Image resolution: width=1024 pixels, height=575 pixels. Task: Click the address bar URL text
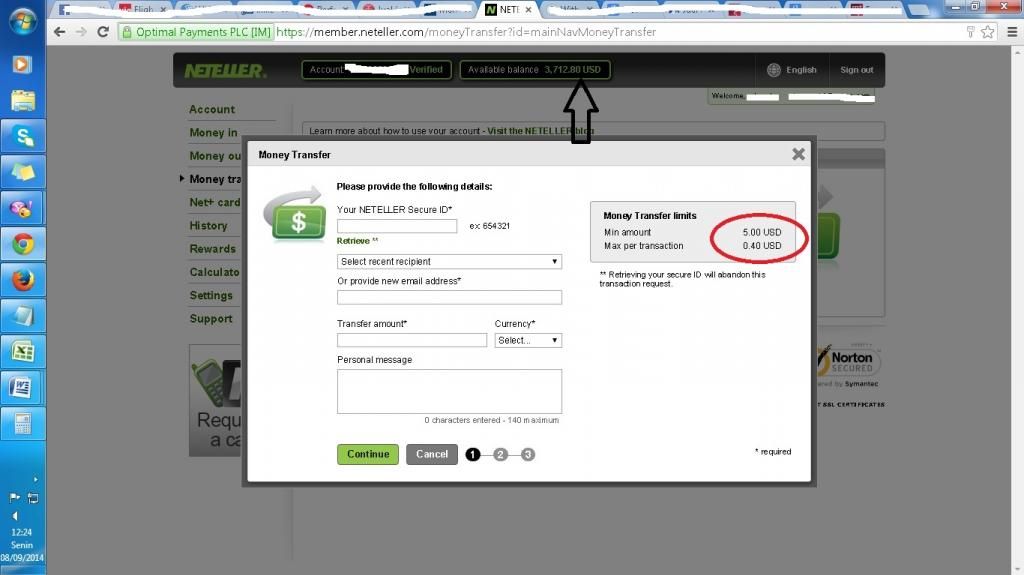(466, 32)
